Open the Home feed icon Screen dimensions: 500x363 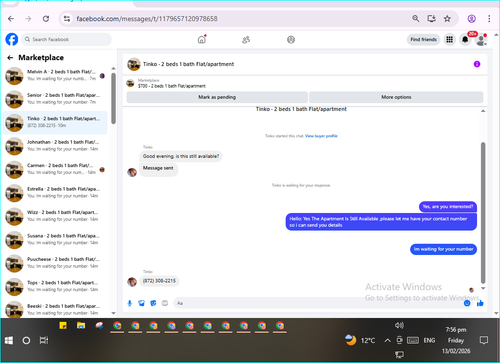pos(202,40)
